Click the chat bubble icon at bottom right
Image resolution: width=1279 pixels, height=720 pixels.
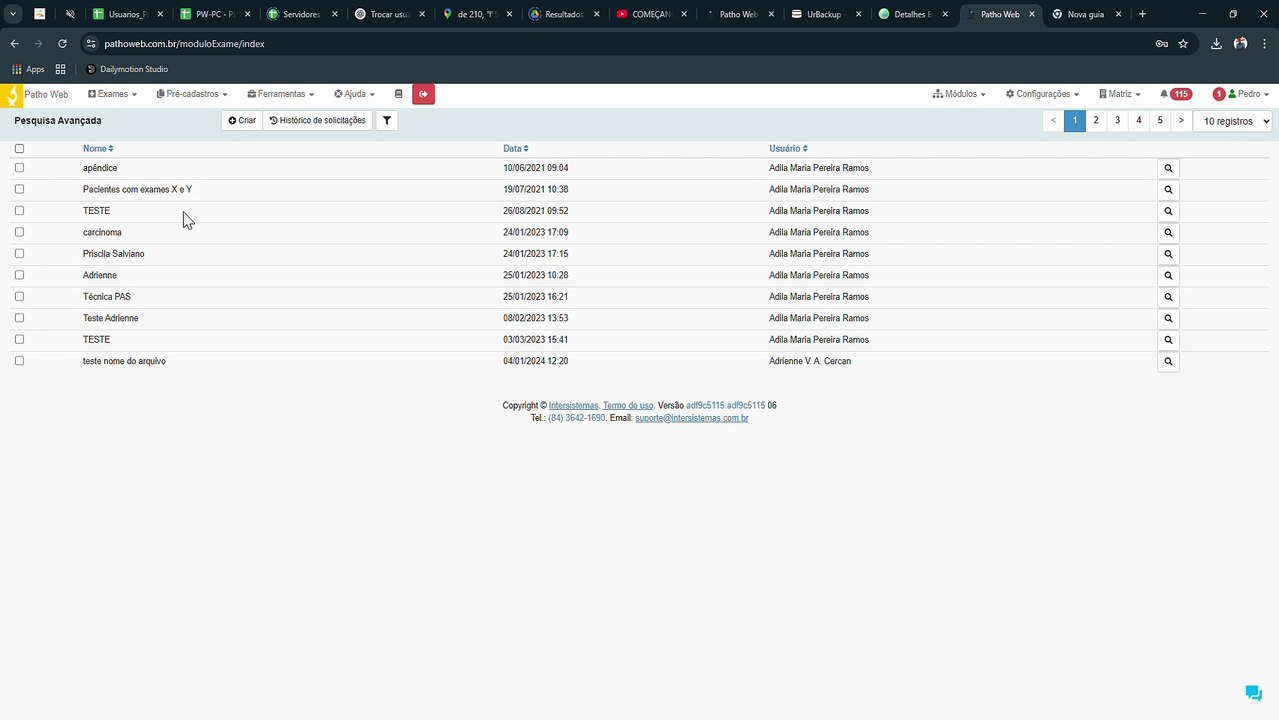1253,693
